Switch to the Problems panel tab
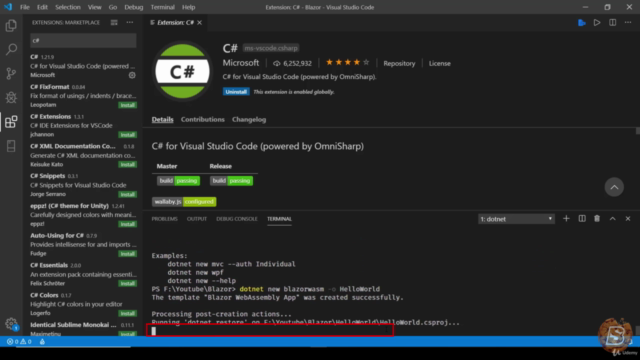 pos(164,219)
